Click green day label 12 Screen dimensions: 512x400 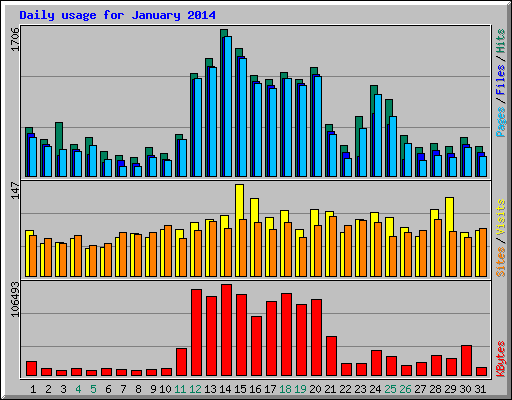point(195,389)
